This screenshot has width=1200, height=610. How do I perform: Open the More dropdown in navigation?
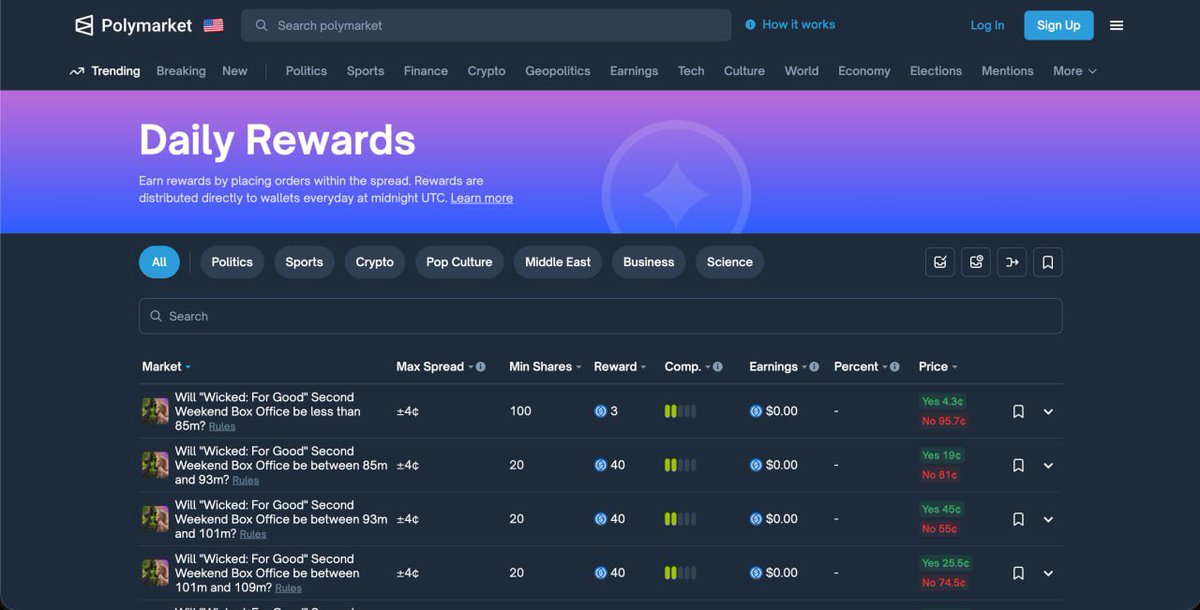tap(1075, 71)
